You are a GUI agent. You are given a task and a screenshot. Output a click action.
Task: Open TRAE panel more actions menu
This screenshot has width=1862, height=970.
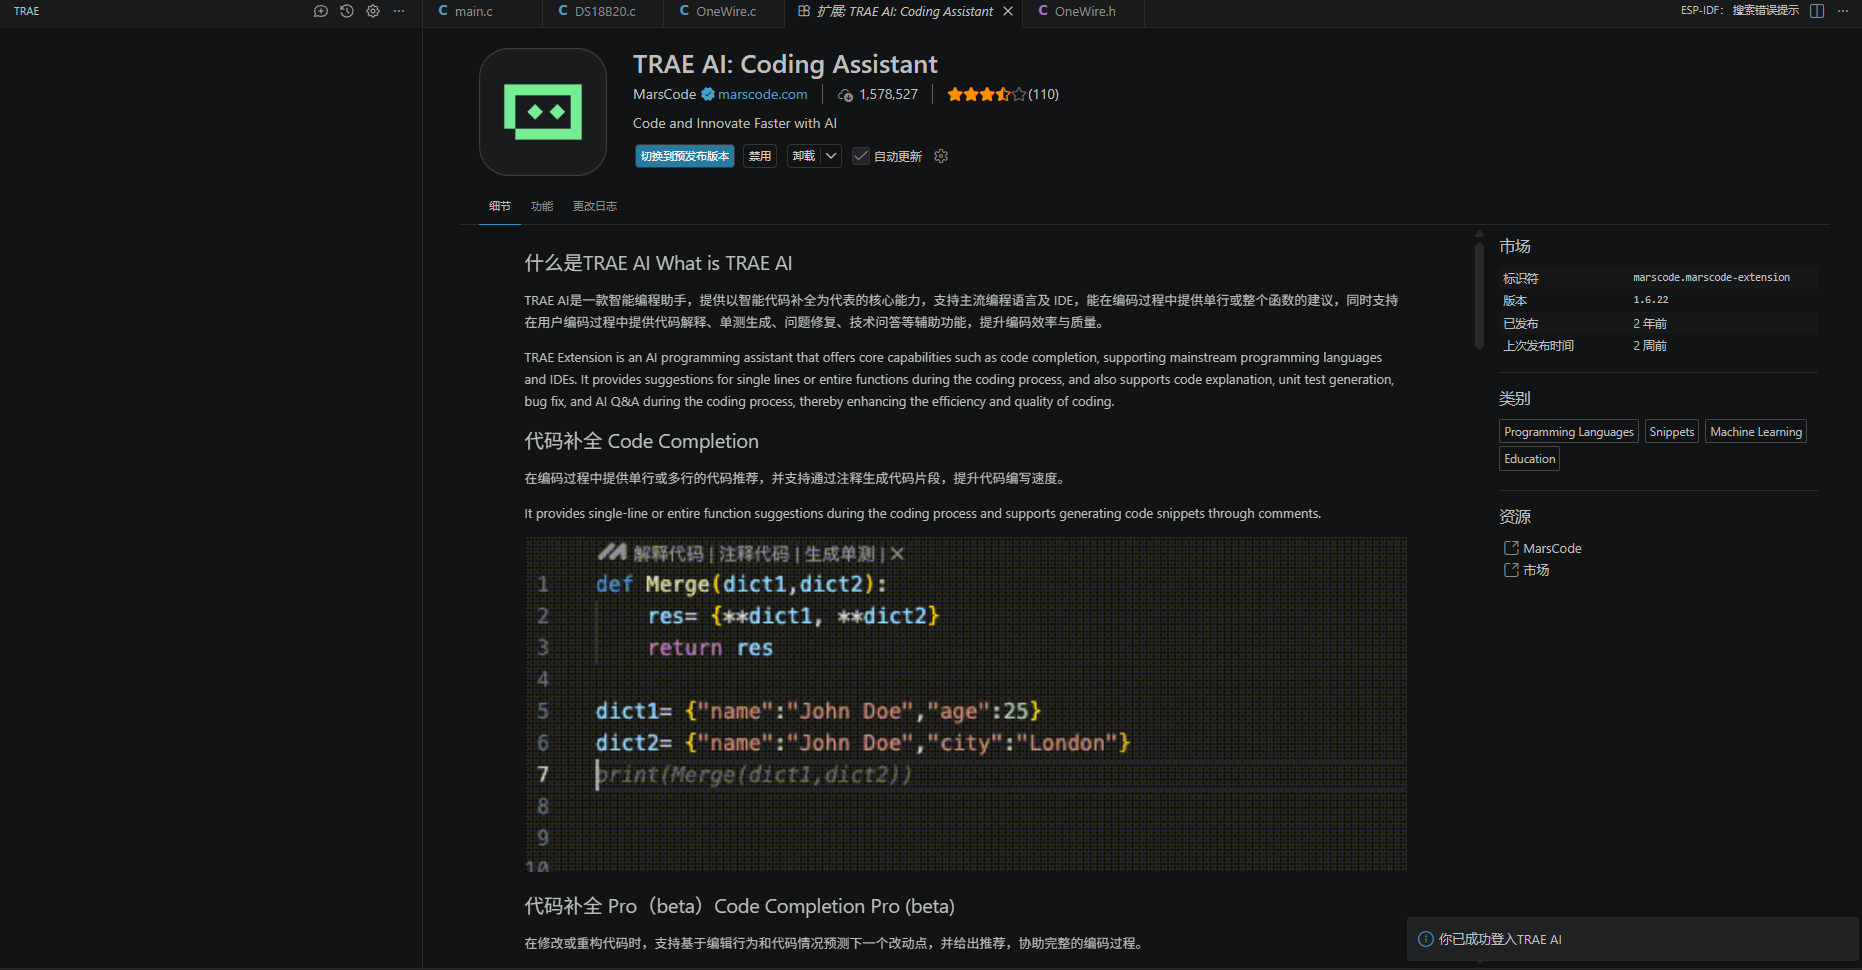[x=399, y=11]
